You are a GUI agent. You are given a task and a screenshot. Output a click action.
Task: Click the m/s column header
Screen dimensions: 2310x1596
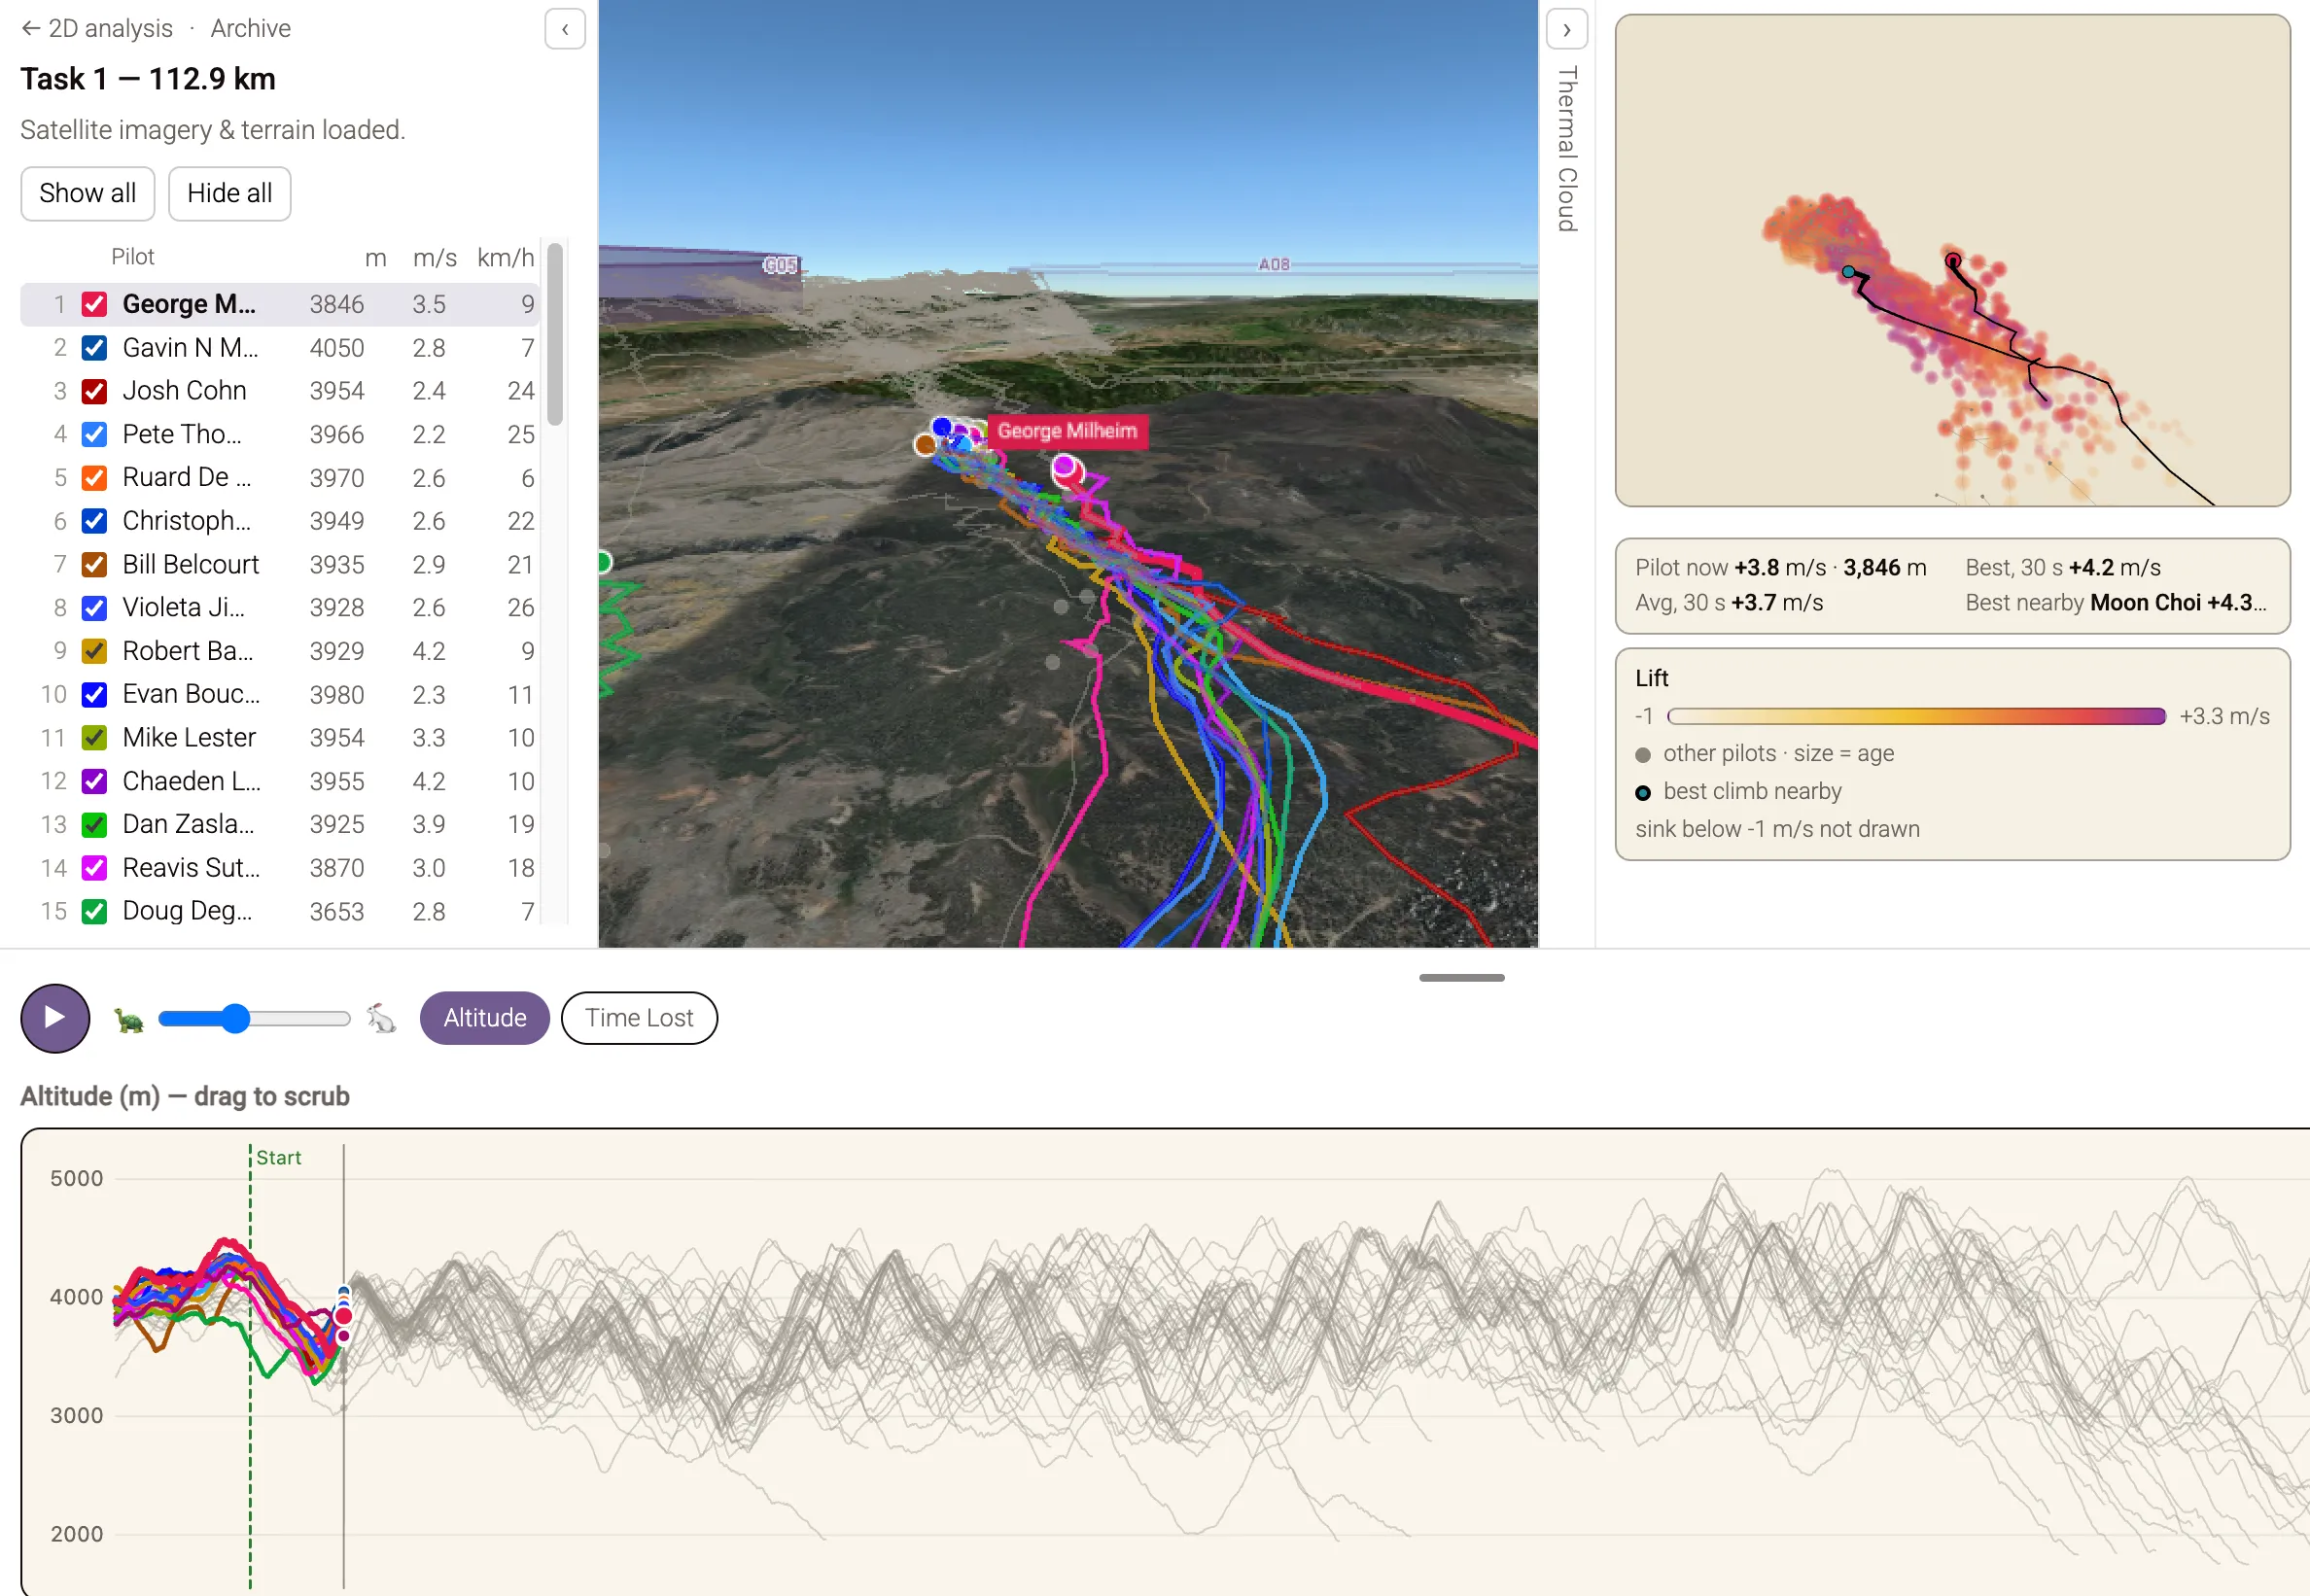pos(434,257)
